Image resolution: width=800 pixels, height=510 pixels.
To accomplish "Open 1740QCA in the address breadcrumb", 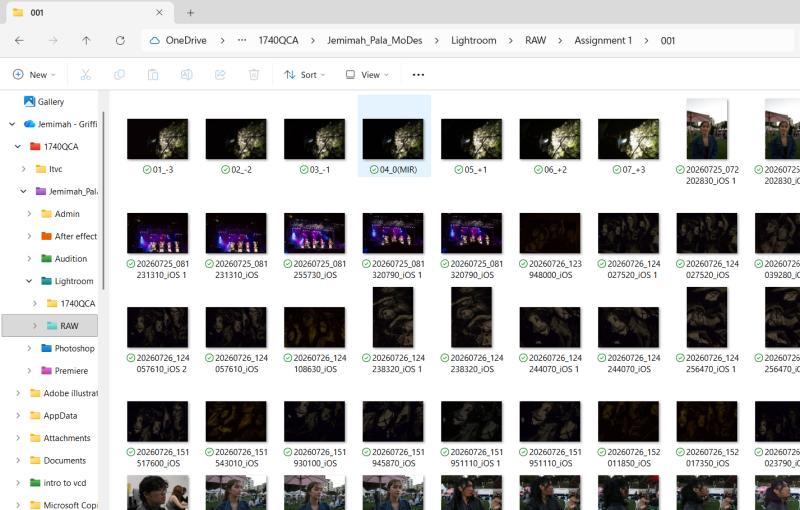I will pyautogui.click(x=278, y=40).
